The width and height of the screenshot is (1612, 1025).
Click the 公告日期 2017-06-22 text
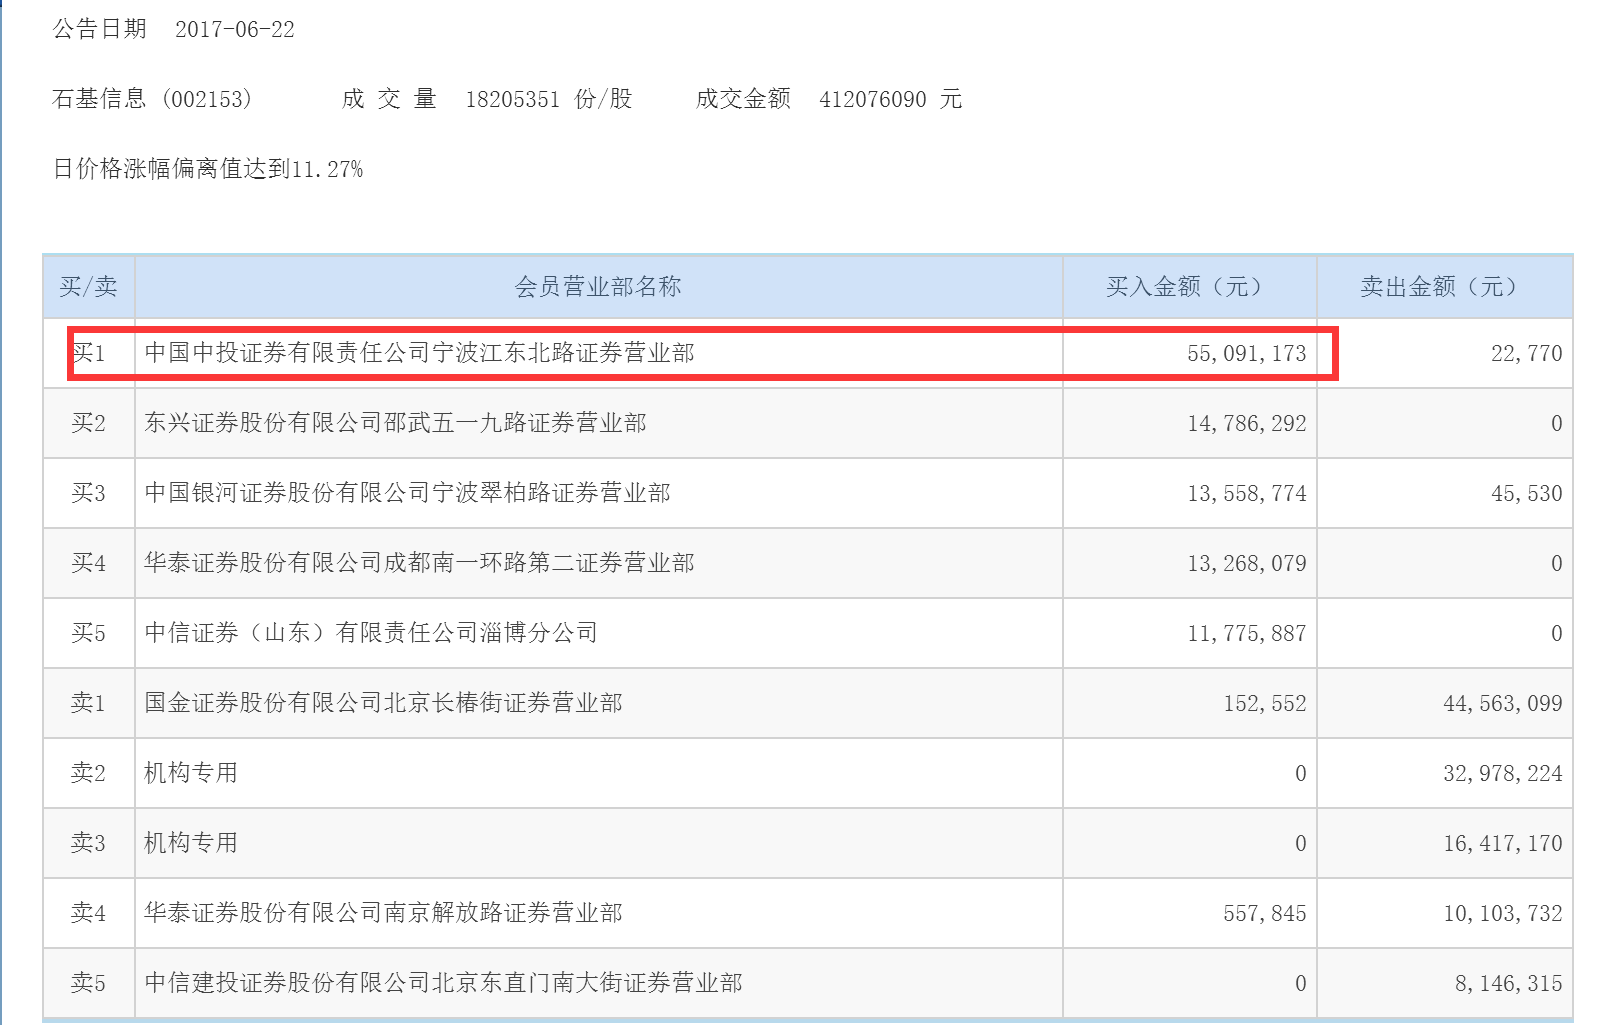[x=174, y=29]
